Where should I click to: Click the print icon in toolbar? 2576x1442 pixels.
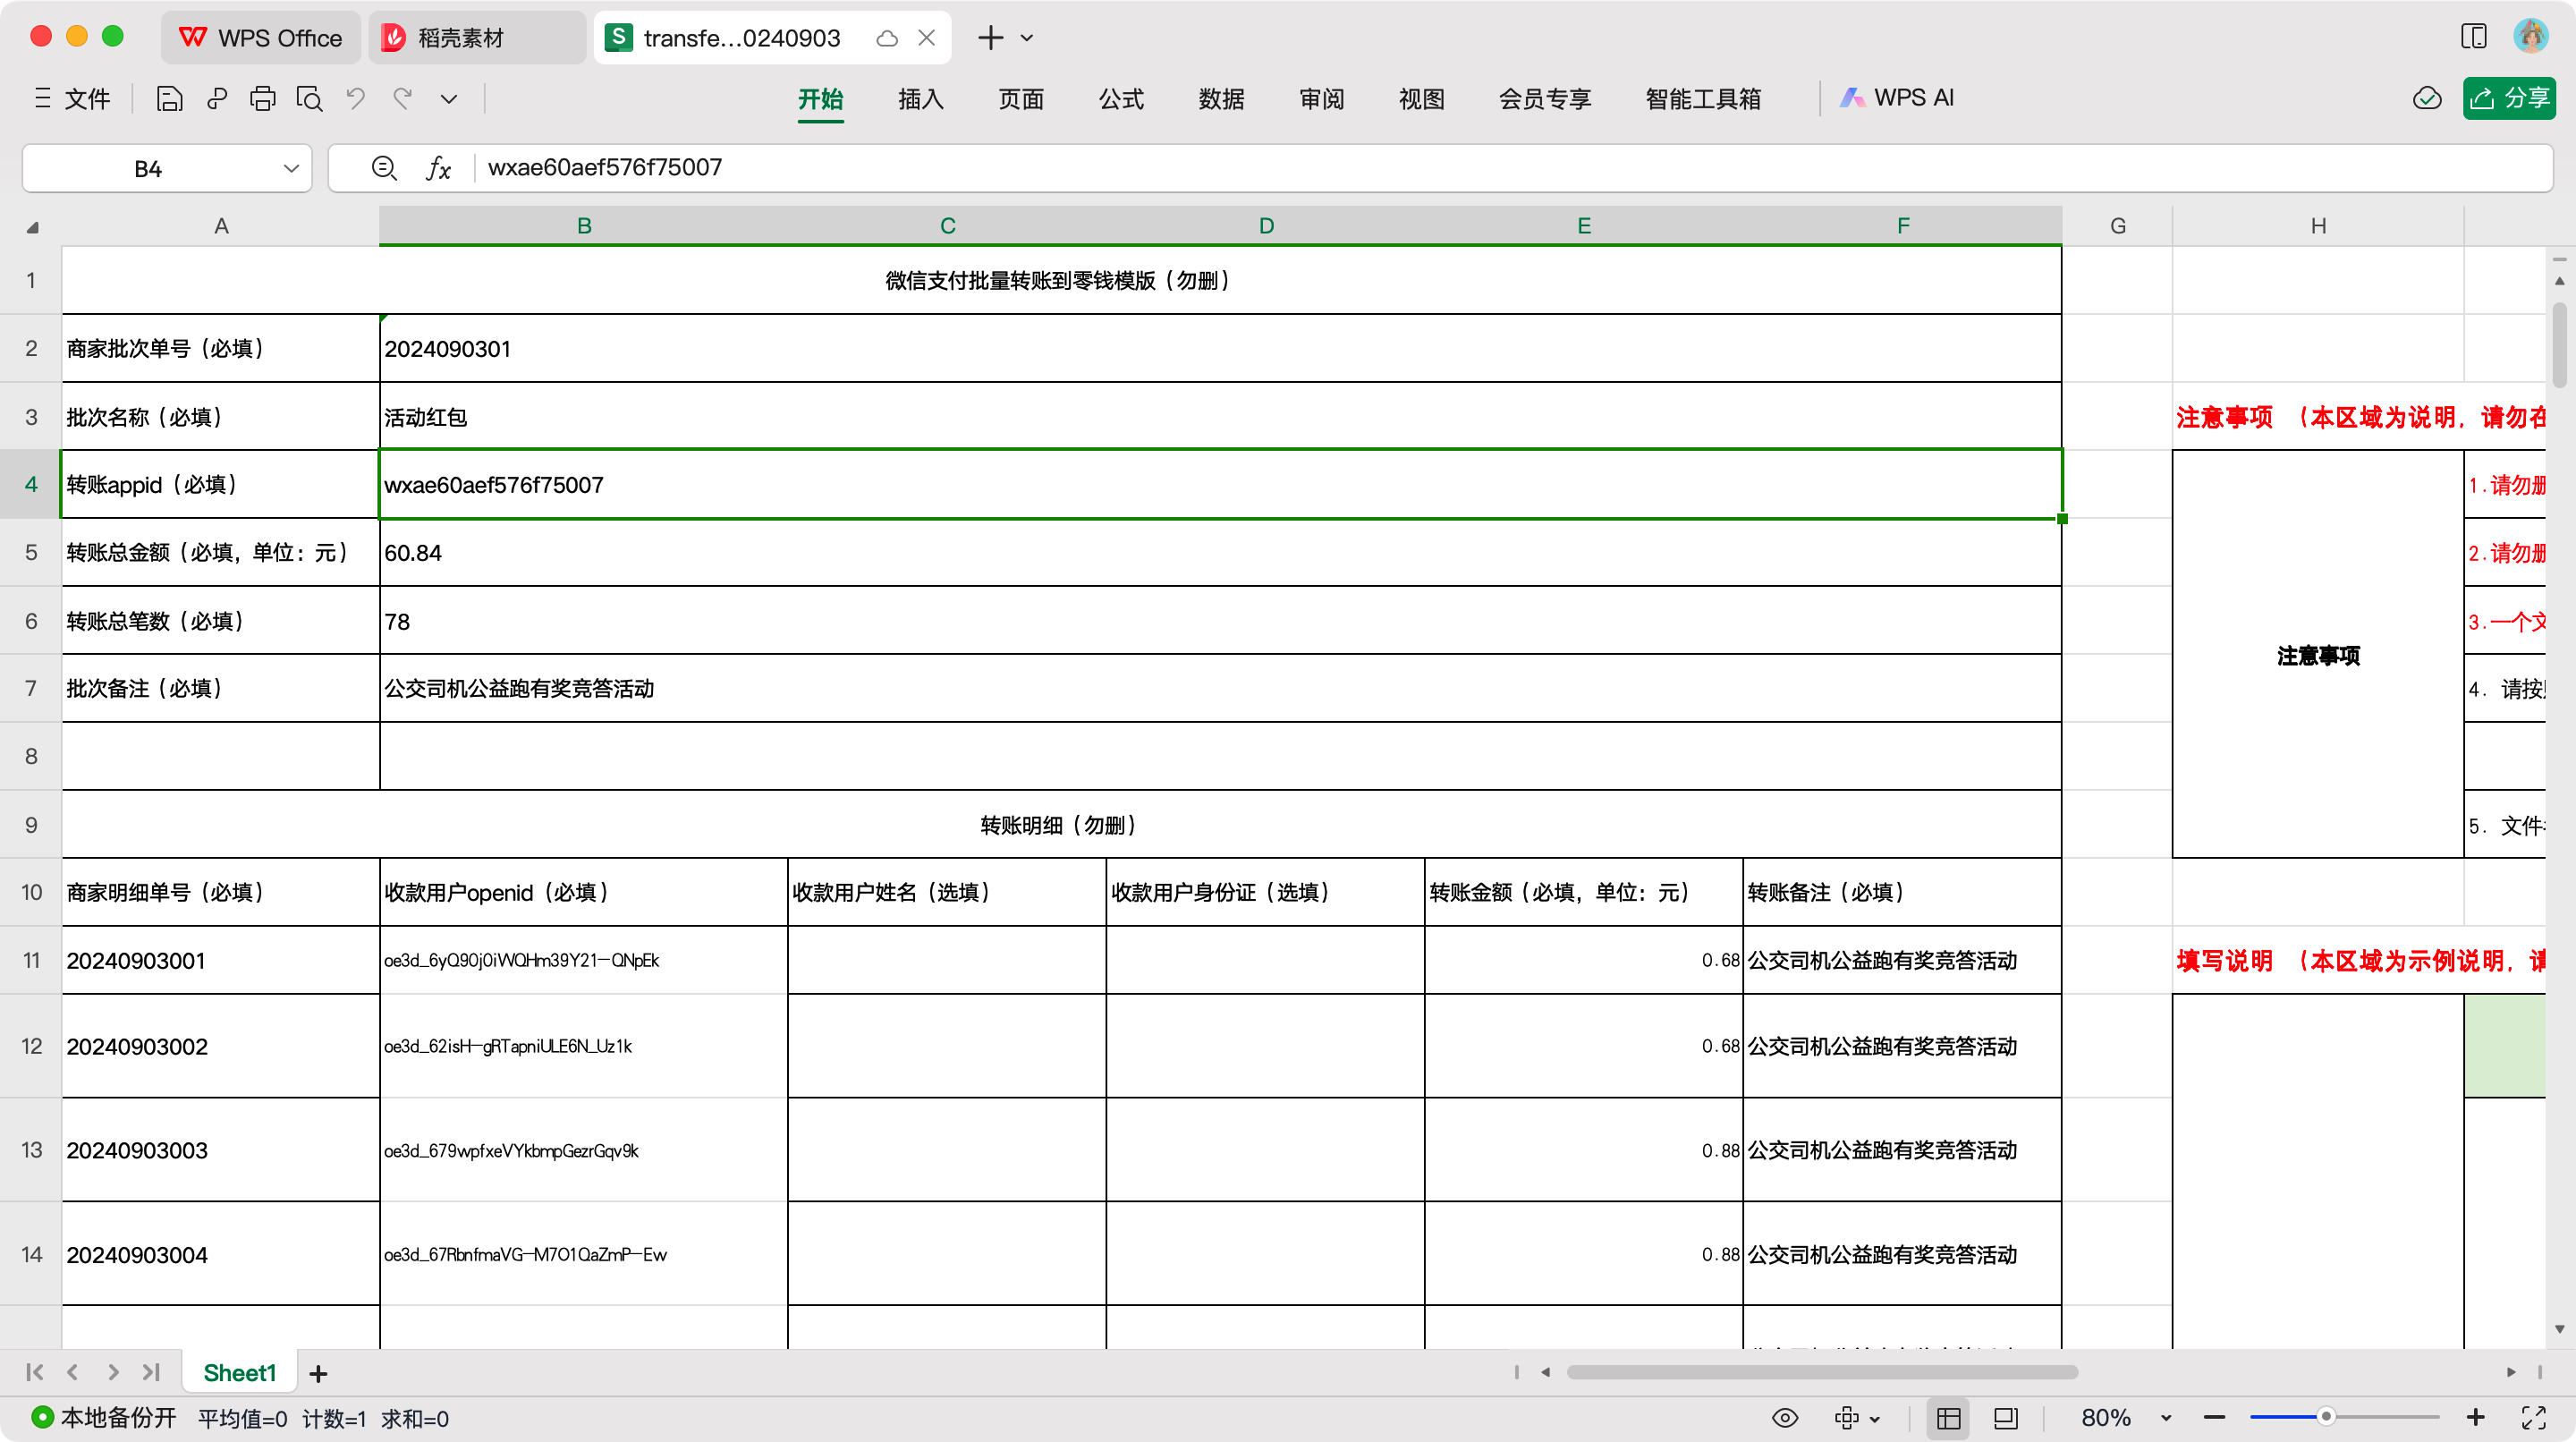[262, 98]
